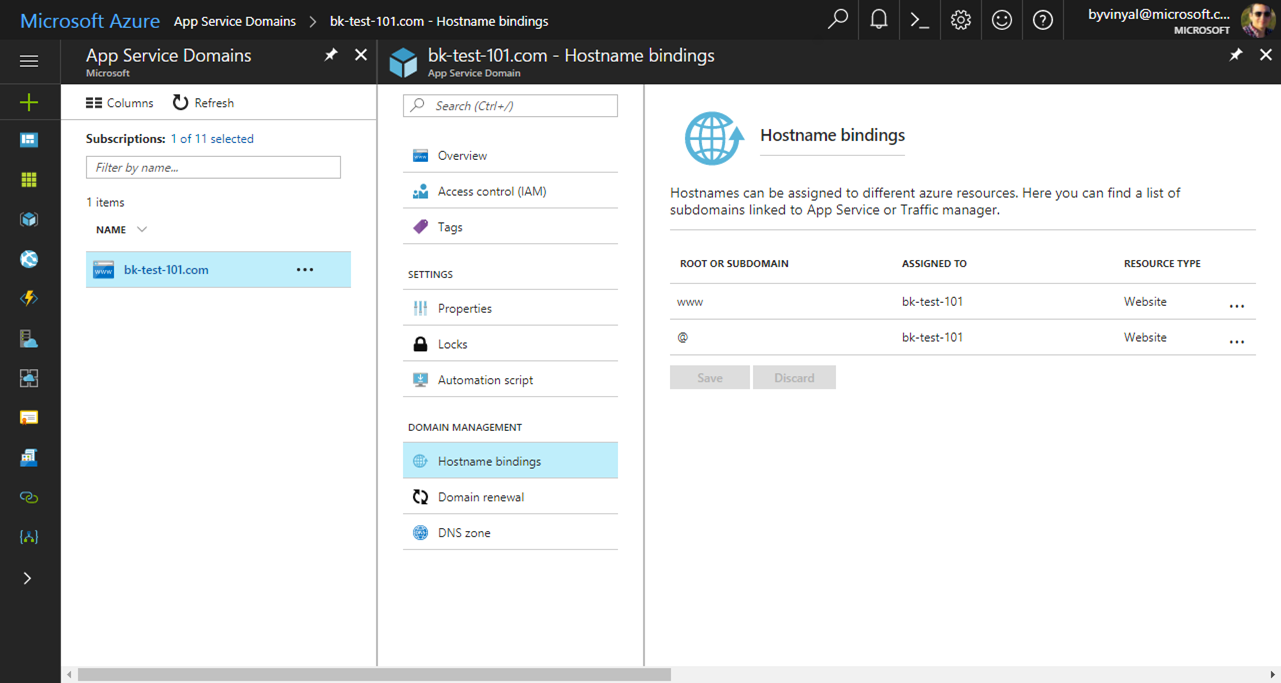The image size is (1281, 683).
Task: Click the feedback smiley icon
Action: coord(1001,20)
